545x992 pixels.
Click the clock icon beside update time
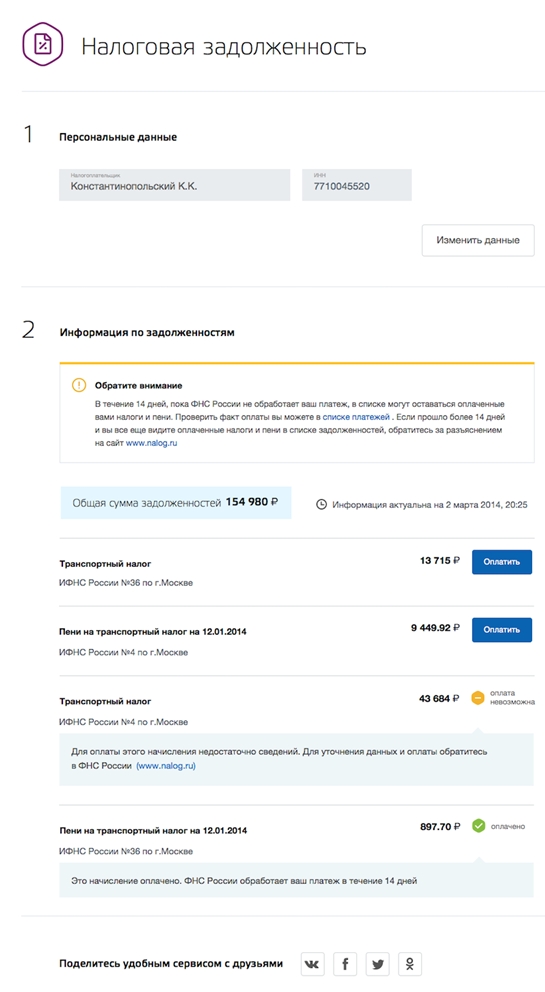[322, 504]
